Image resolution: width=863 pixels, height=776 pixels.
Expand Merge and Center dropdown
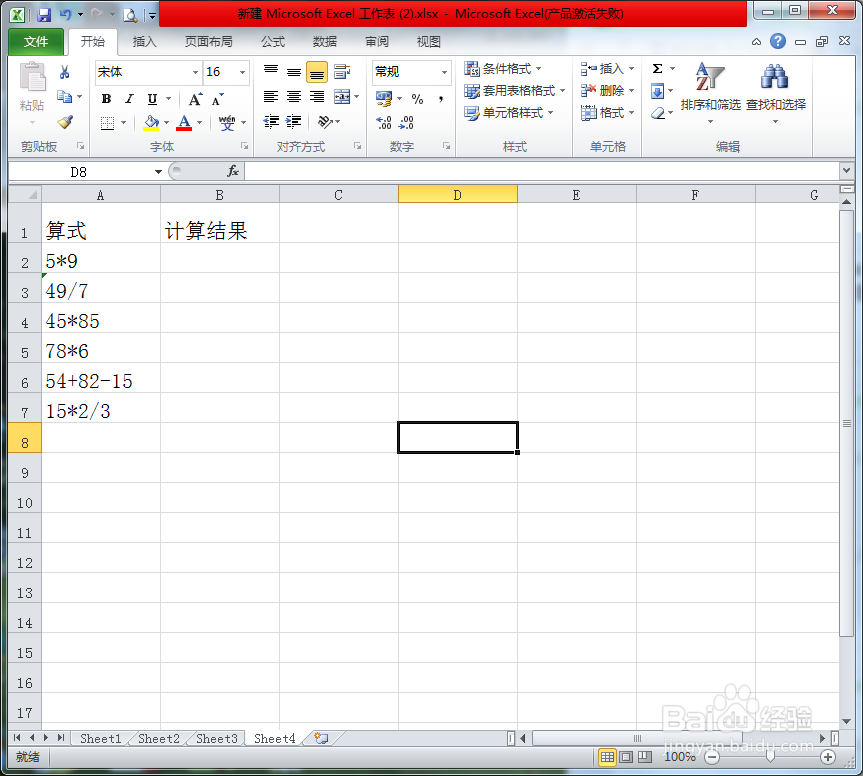click(x=357, y=97)
